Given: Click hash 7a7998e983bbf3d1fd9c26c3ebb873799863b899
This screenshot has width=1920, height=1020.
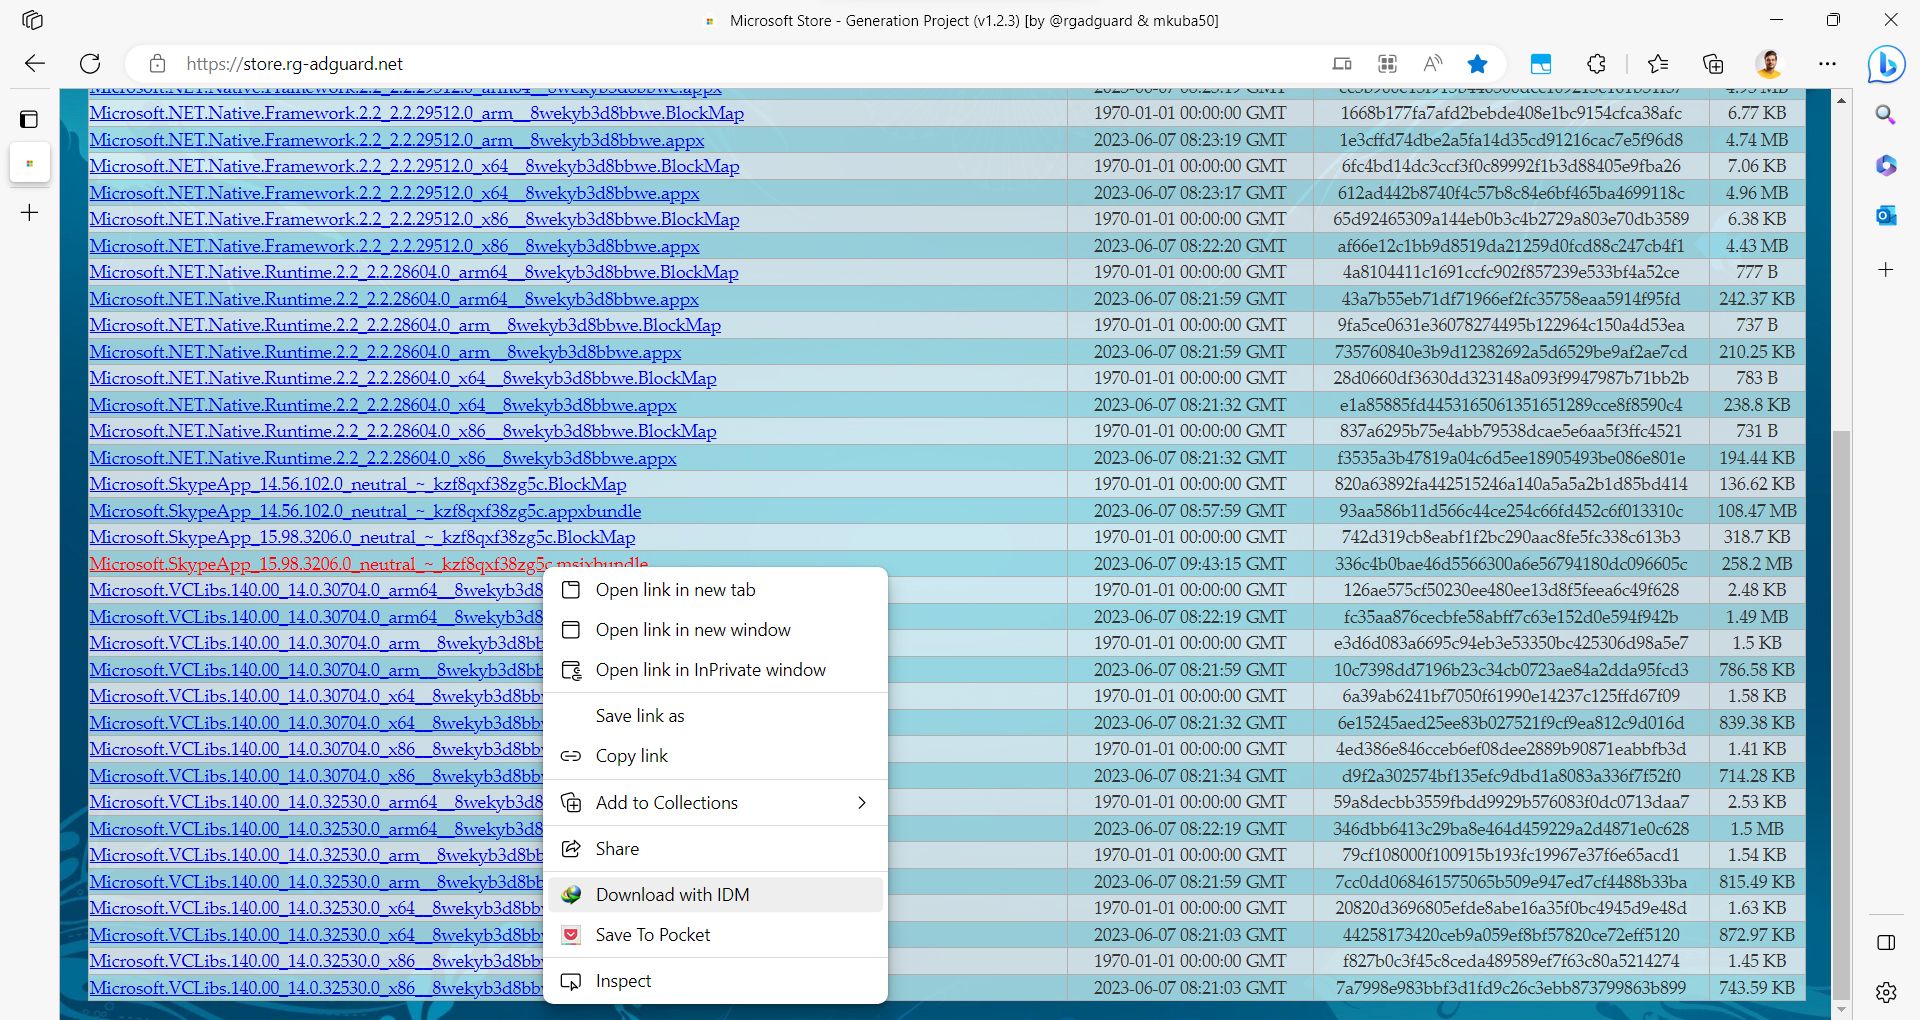Looking at the screenshot, I should (x=1510, y=988).
